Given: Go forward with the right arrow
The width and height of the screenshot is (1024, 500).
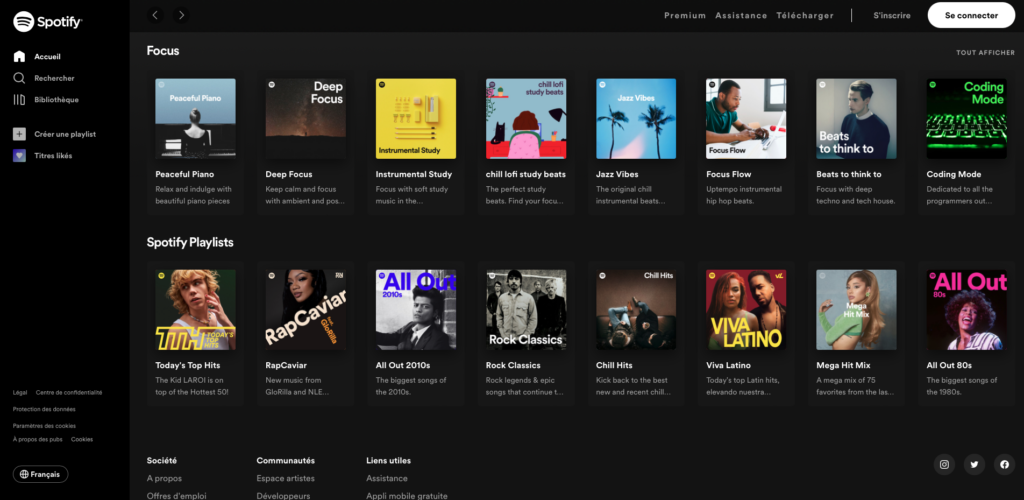Looking at the screenshot, I should coord(182,15).
